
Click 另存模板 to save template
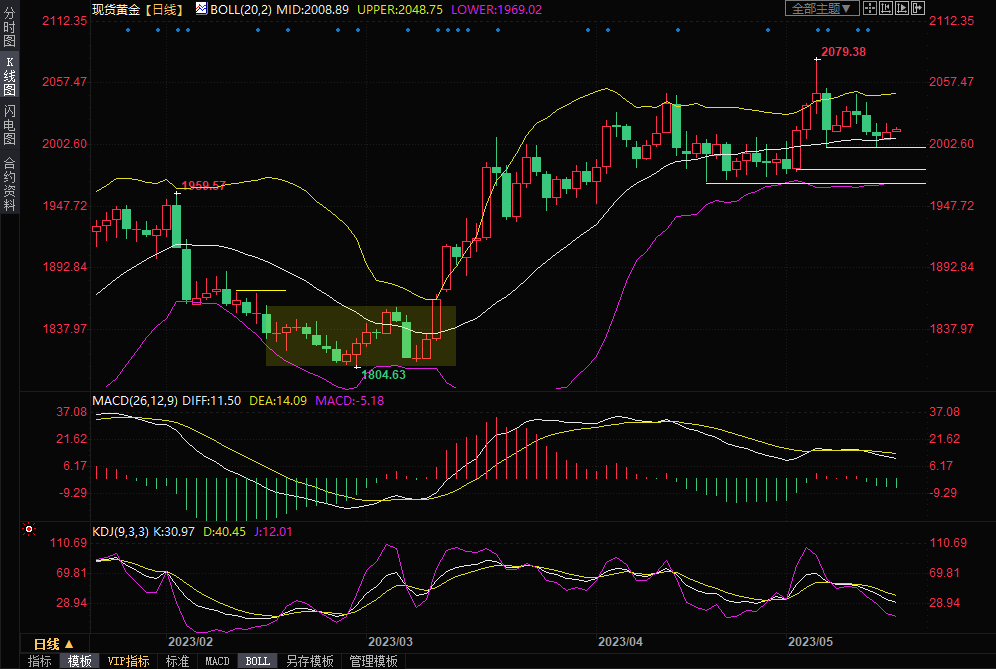coord(310,661)
